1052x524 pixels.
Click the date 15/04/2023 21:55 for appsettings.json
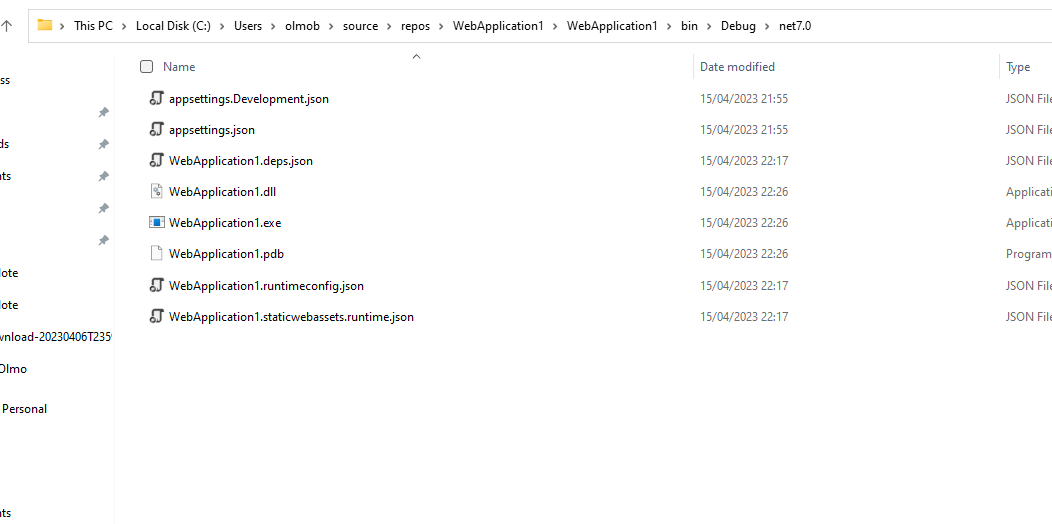click(x=744, y=130)
